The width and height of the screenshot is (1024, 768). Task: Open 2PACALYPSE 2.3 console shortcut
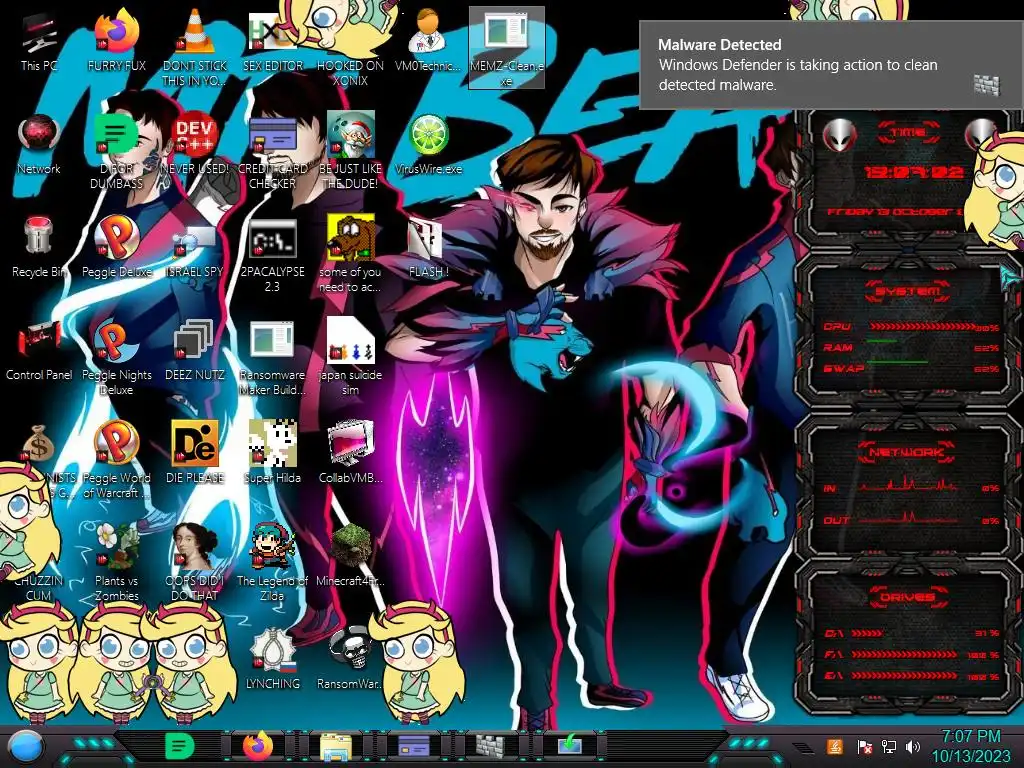(x=272, y=256)
